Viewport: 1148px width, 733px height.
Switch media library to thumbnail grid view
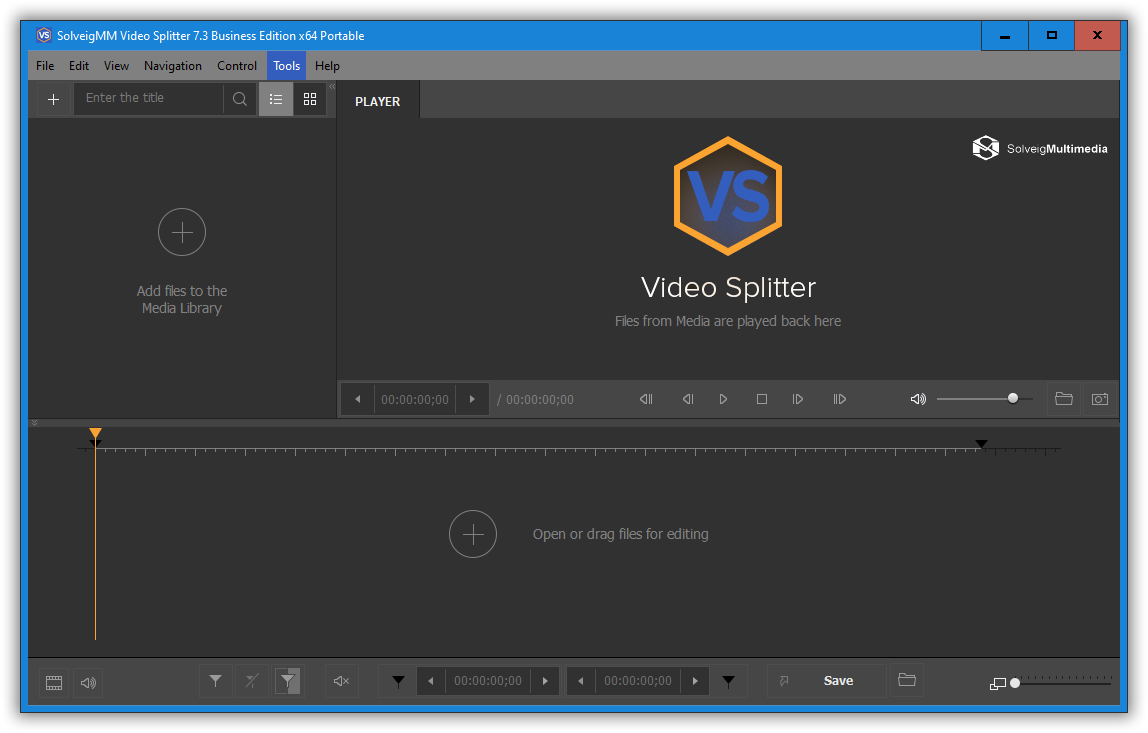[310, 99]
